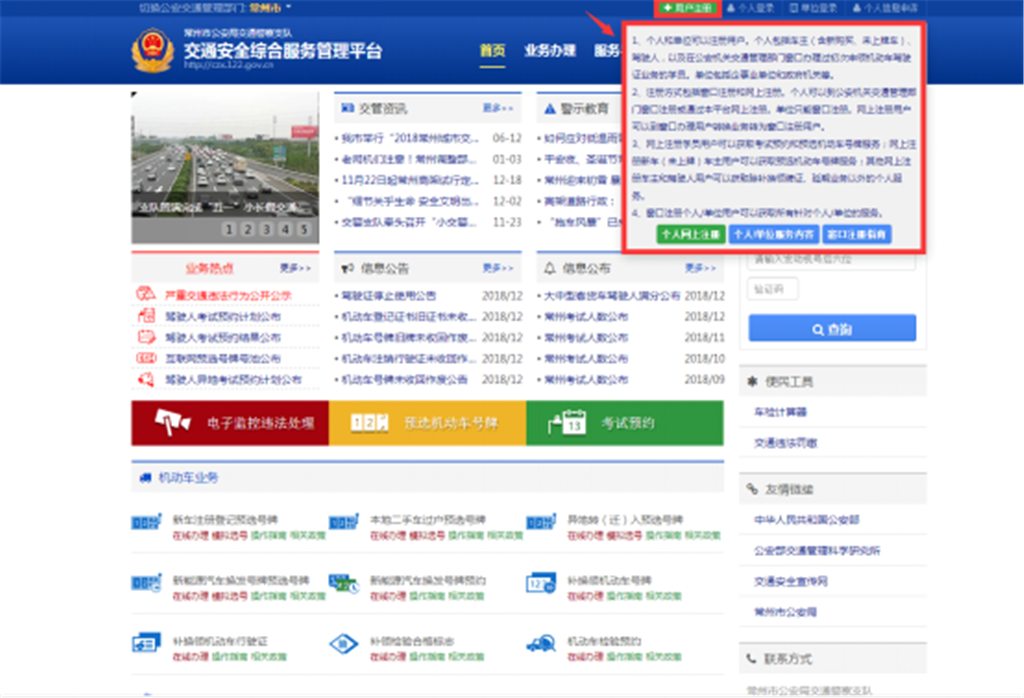The width and height of the screenshot is (1024, 698).
Task: Open the green 考试预约 banner
Action: (x=624, y=423)
